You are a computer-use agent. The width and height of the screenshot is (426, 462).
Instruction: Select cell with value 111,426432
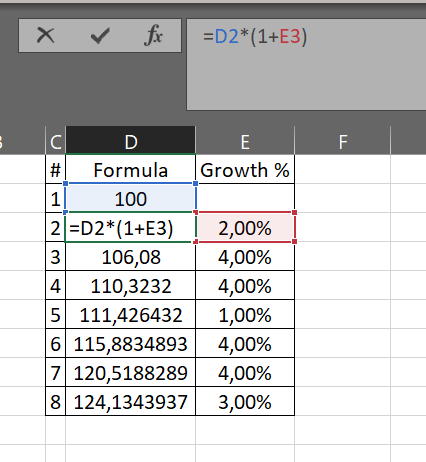click(131, 315)
